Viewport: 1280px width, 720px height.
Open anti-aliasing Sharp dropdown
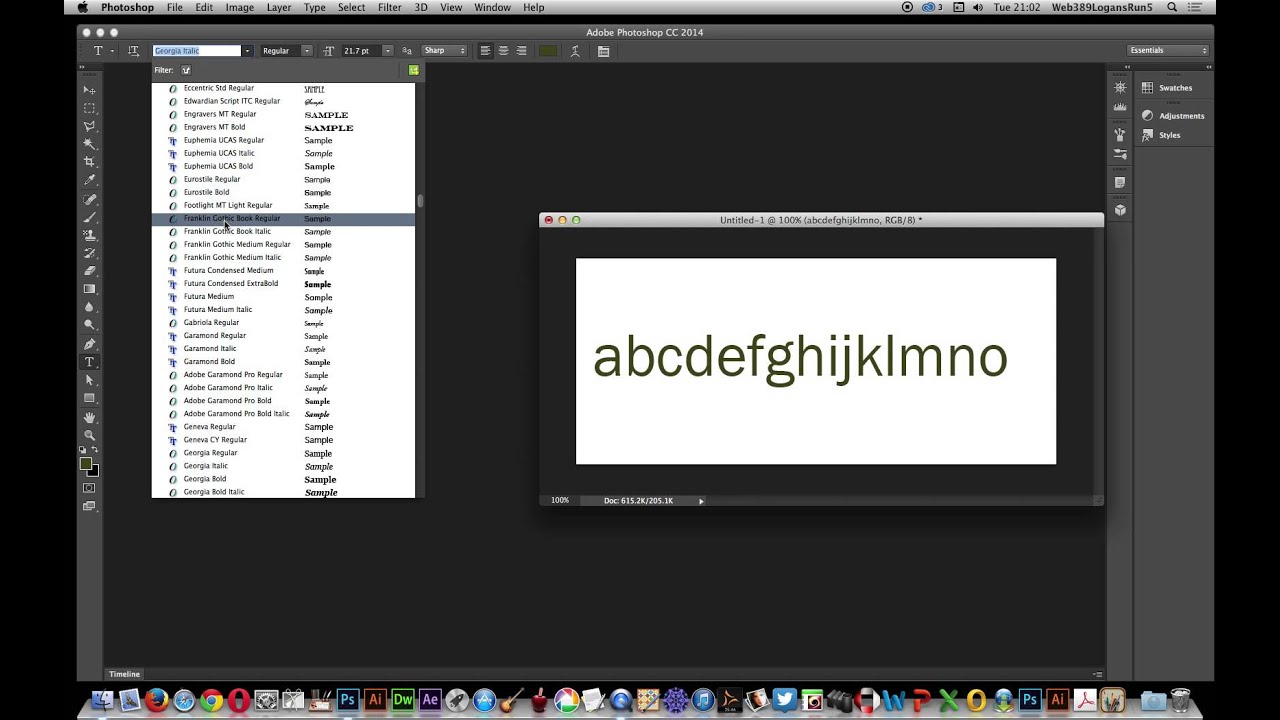pyautogui.click(x=444, y=51)
